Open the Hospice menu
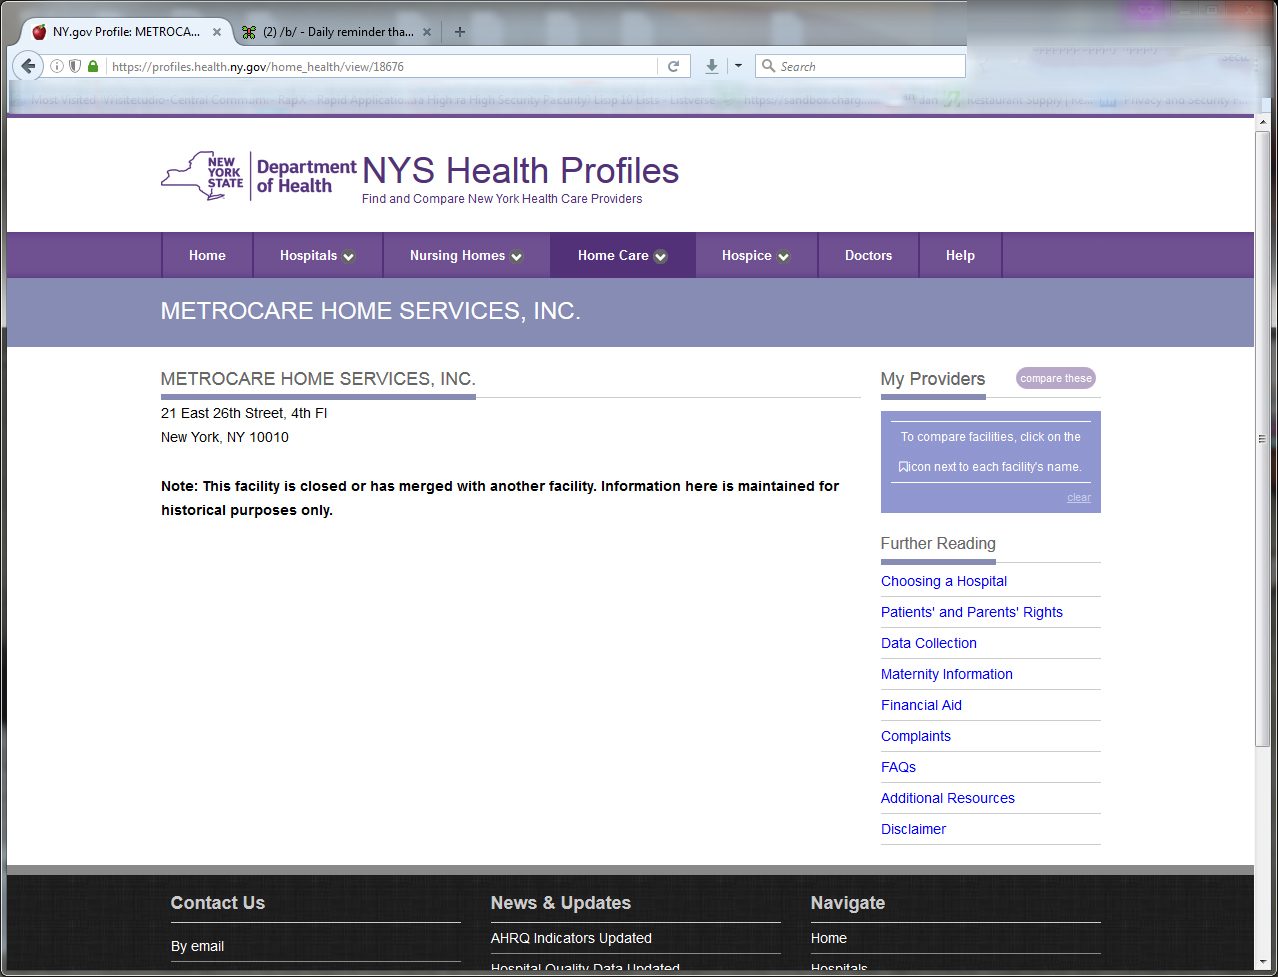Image resolution: width=1278 pixels, height=977 pixels. coord(756,255)
